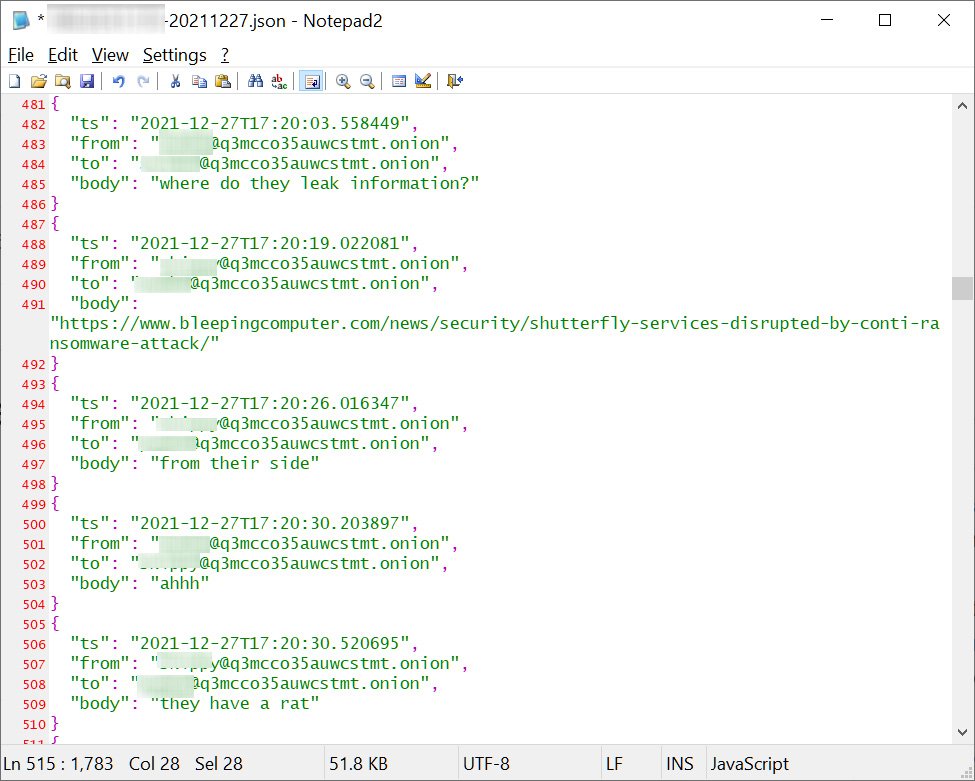The image size is (975, 781).
Task: Click timestamp 2021-12-27T17:20:30.520695
Action: pyautogui.click(x=269, y=643)
